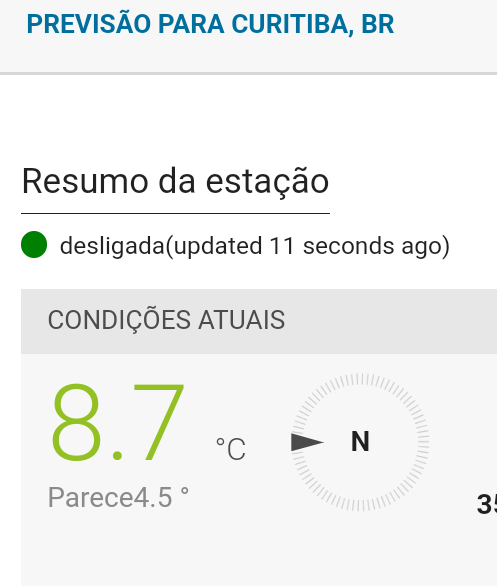Click the degree symbol after Parece 4.5
This screenshot has width=497, height=586.
(x=185, y=491)
